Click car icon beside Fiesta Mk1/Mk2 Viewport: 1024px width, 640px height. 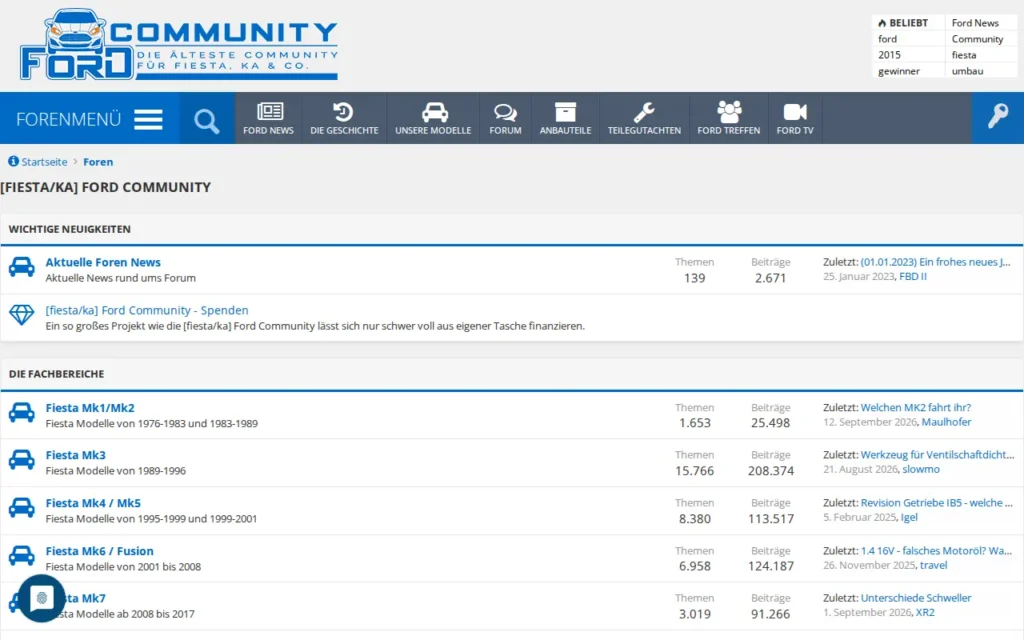point(22,413)
